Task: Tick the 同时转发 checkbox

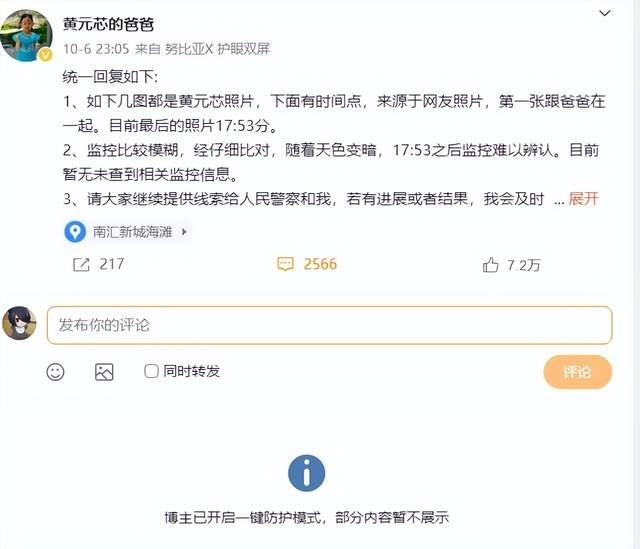Action: (151, 371)
